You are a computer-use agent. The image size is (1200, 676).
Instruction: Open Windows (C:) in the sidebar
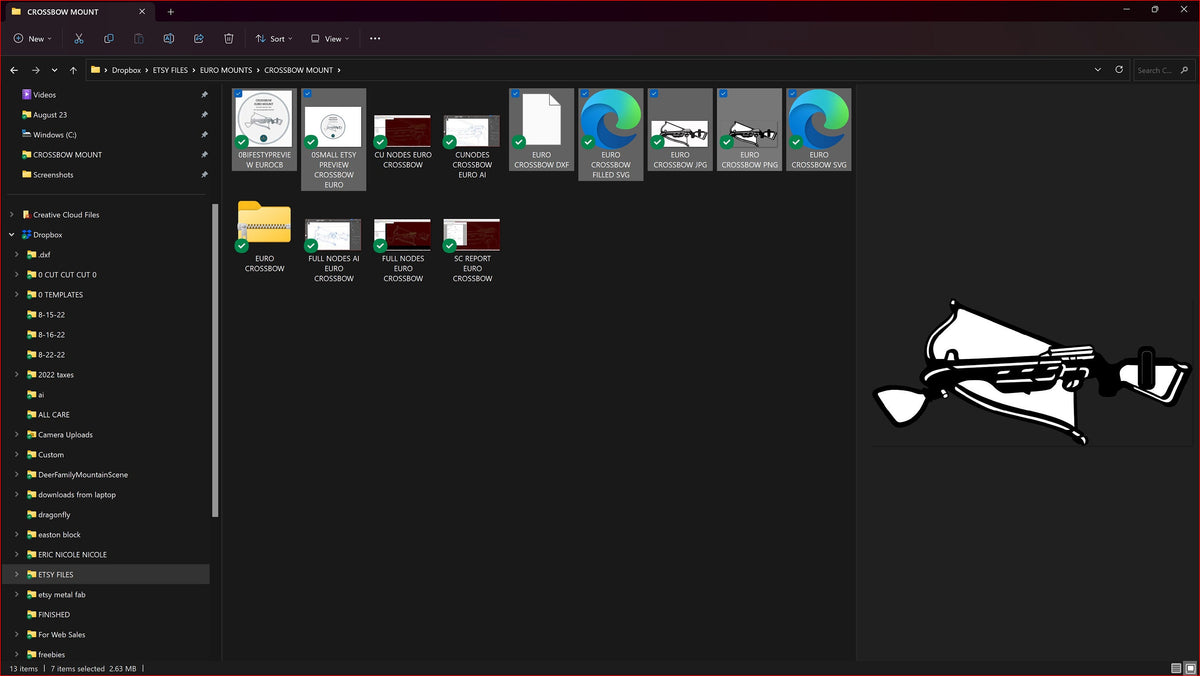(x=55, y=135)
